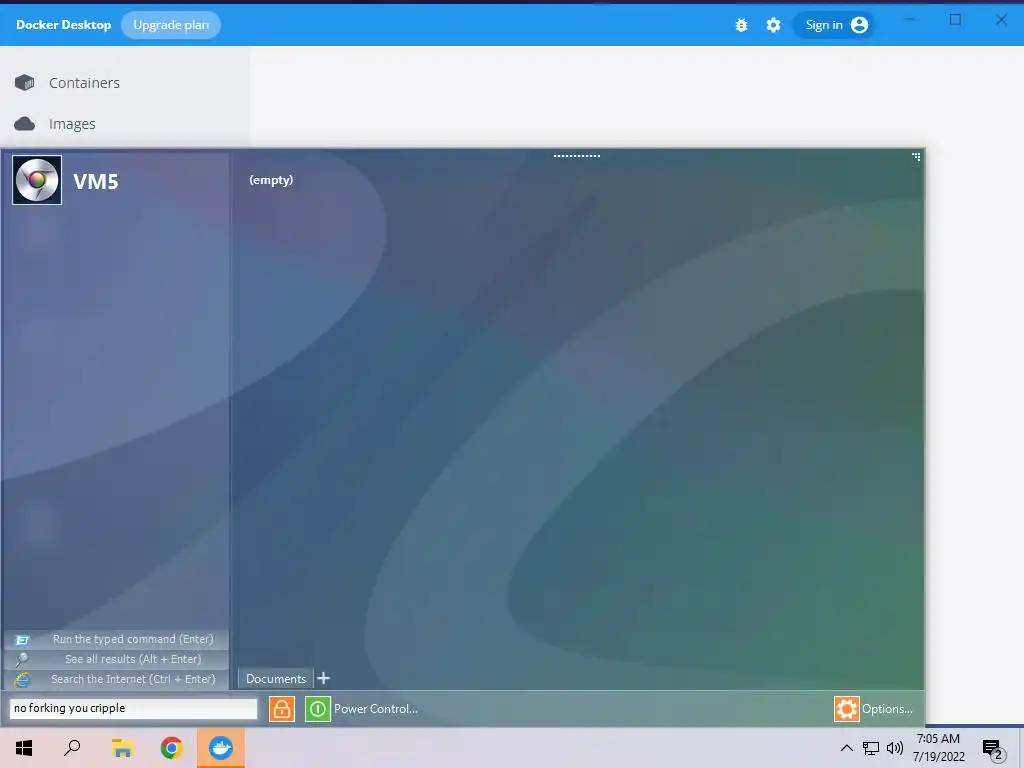The height and width of the screenshot is (768, 1024).
Task: Open Power Control options
Action: [x=376, y=709]
